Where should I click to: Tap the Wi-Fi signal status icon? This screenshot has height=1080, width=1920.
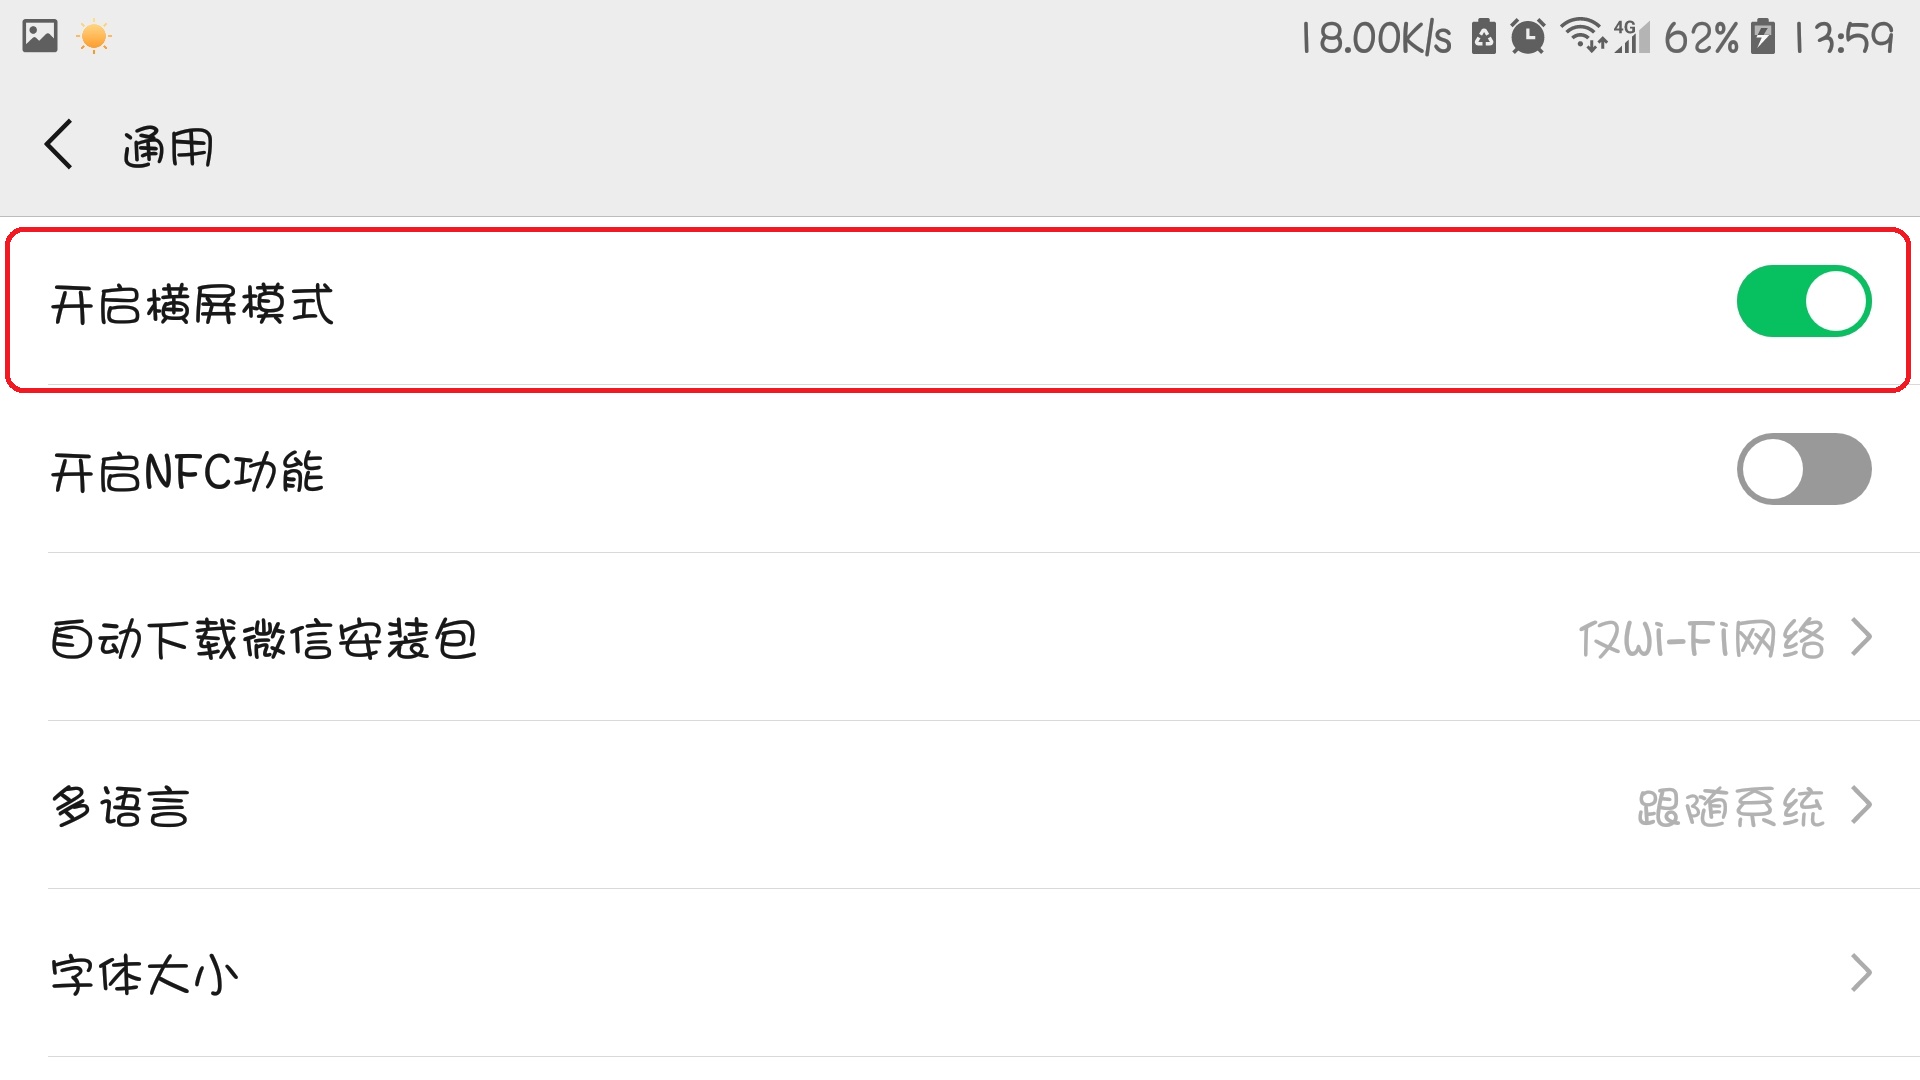(1583, 35)
